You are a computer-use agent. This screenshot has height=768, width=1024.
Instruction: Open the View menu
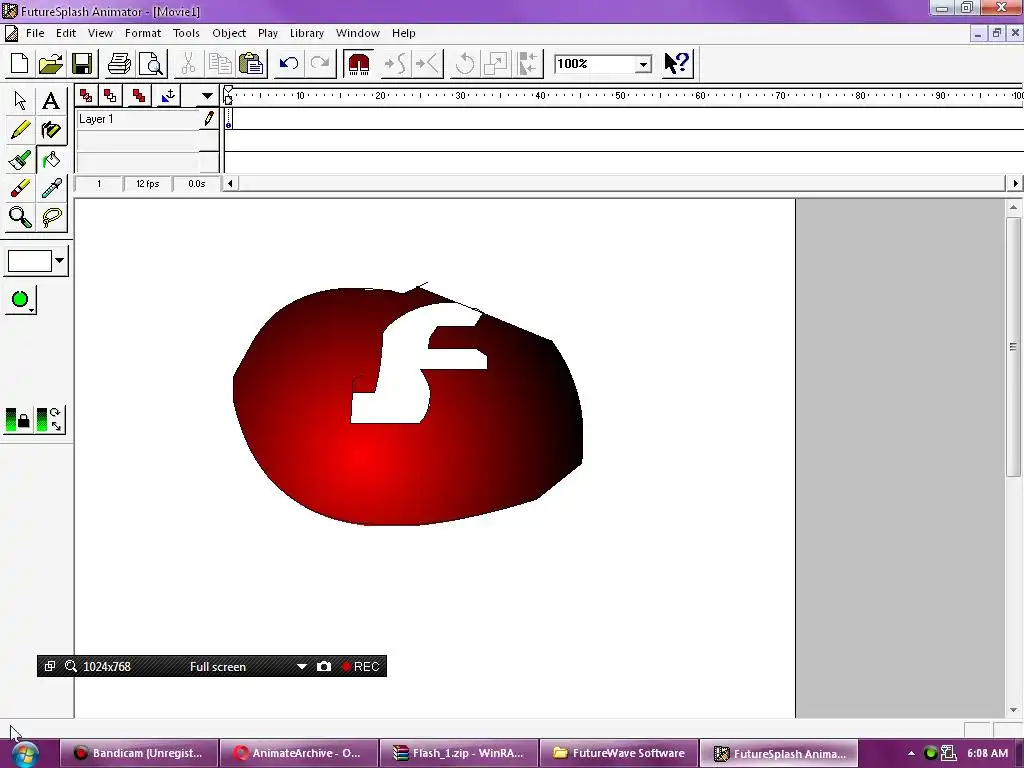pos(100,33)
